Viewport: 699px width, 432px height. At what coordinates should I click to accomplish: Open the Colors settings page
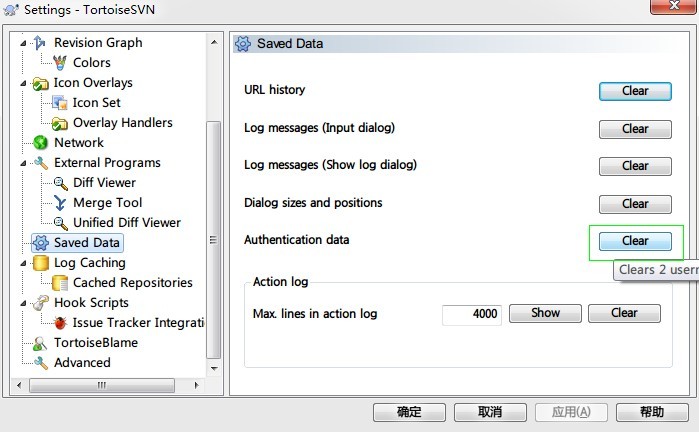[x=92, y=63]
